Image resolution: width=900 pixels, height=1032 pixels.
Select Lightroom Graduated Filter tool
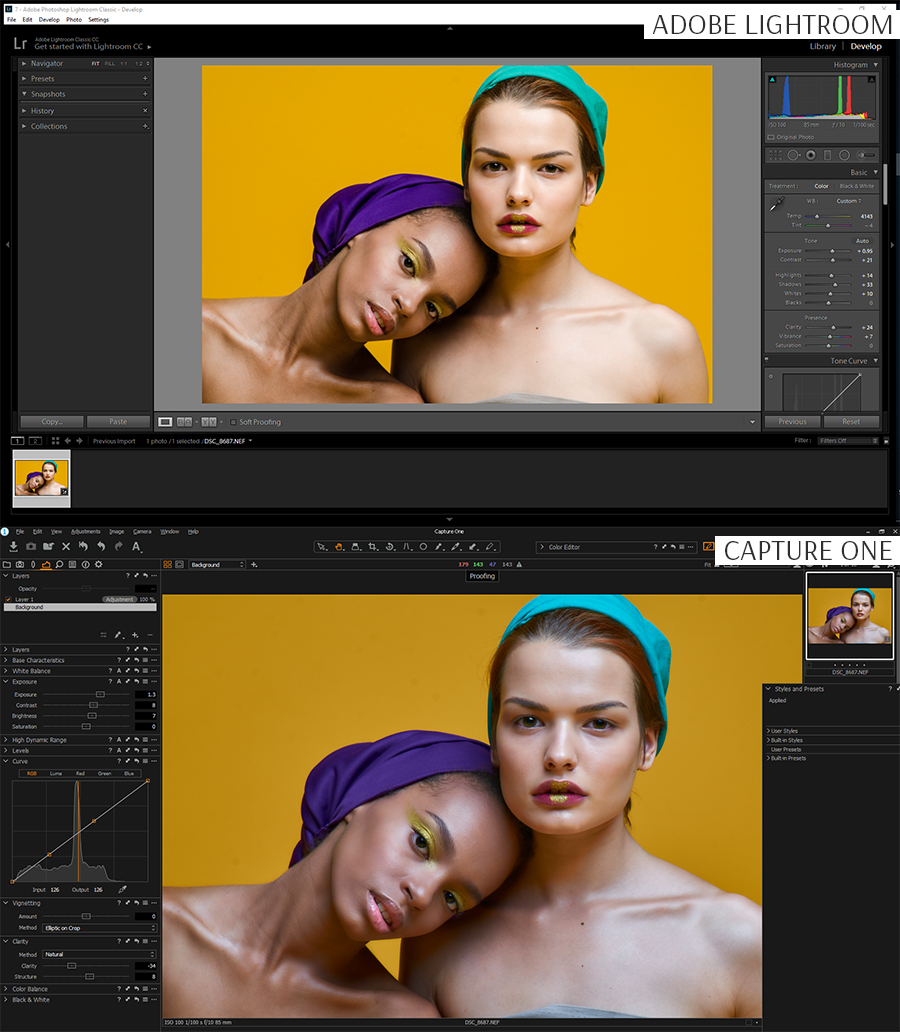tap(828, 155)
